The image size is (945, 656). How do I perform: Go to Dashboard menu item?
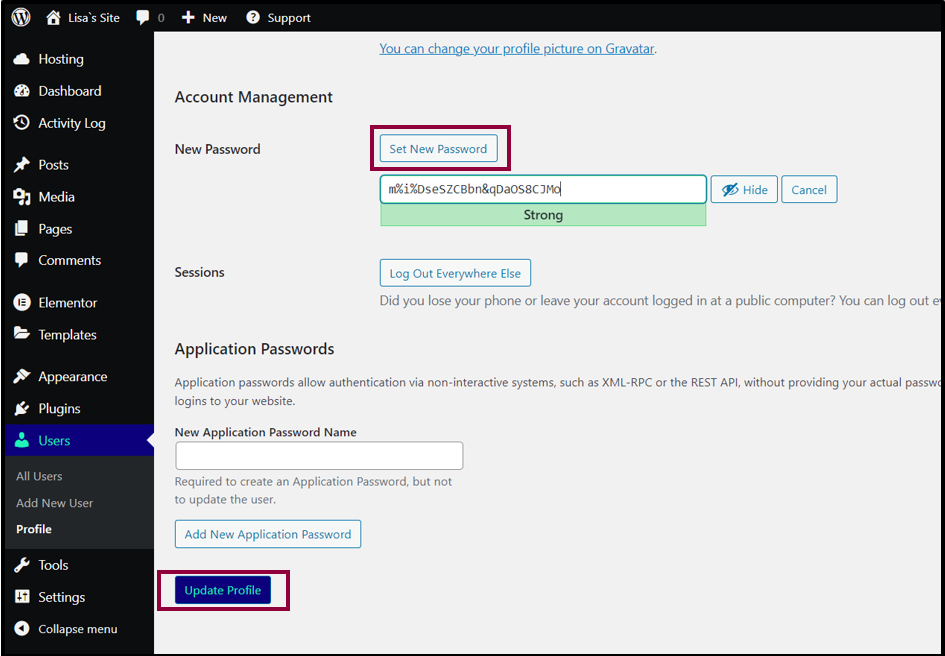coord(70,91)
